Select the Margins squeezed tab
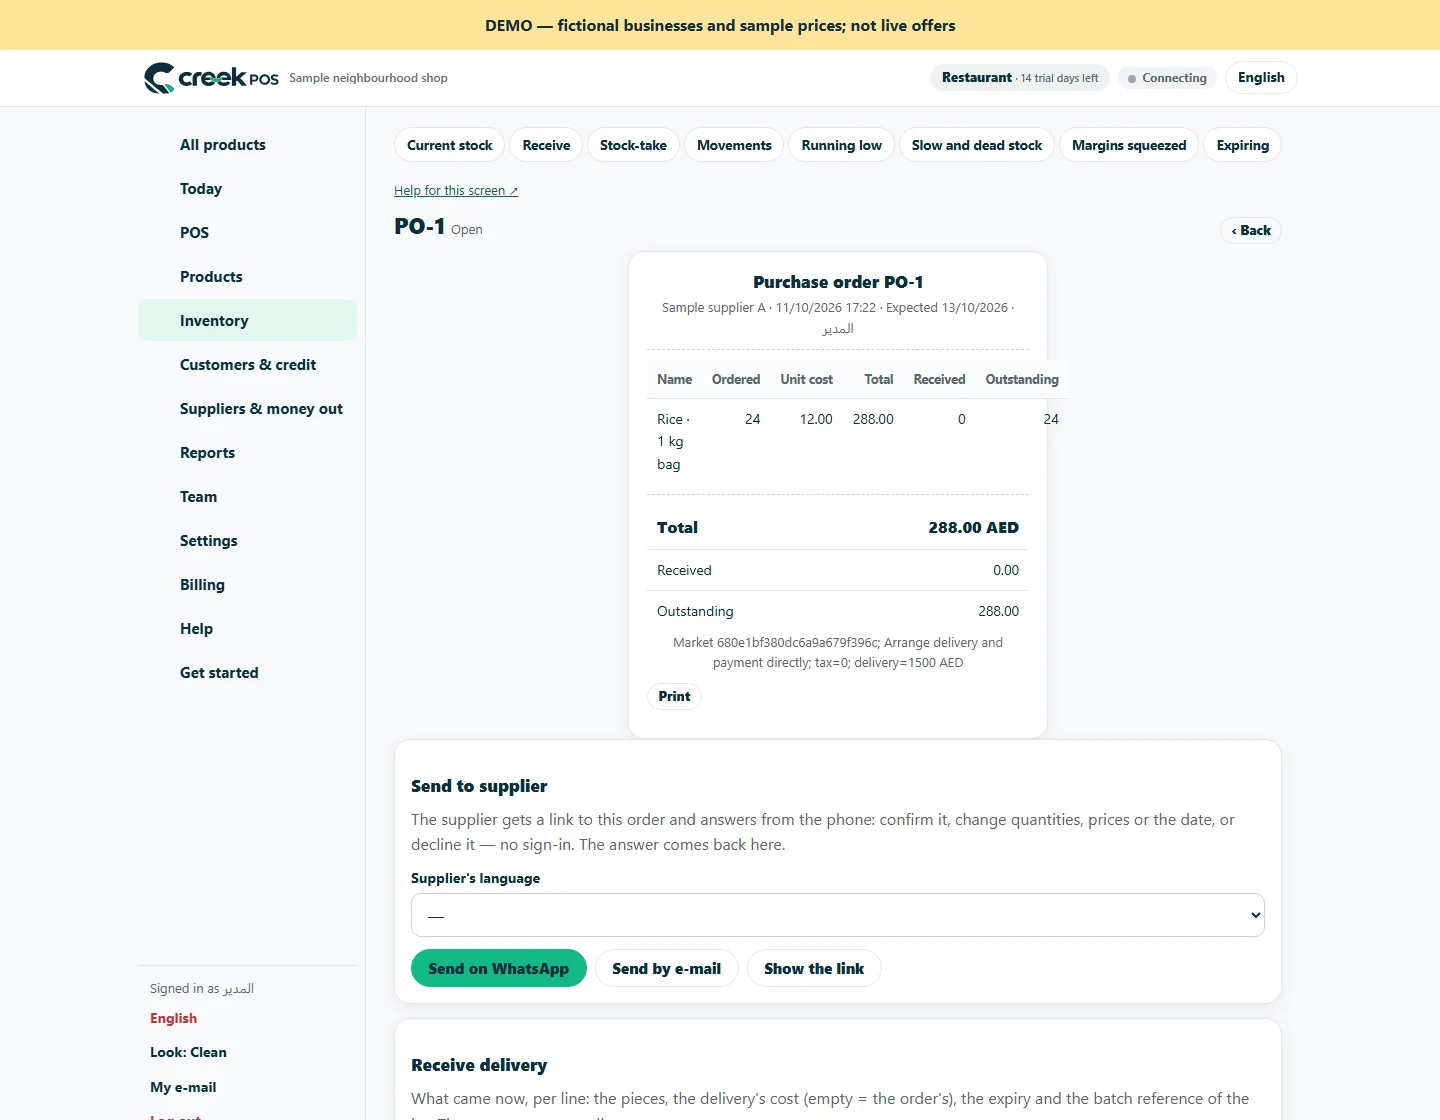Image resolution: width=1440 pixels, height=1120 pixels. click(x=1129, y=145)
